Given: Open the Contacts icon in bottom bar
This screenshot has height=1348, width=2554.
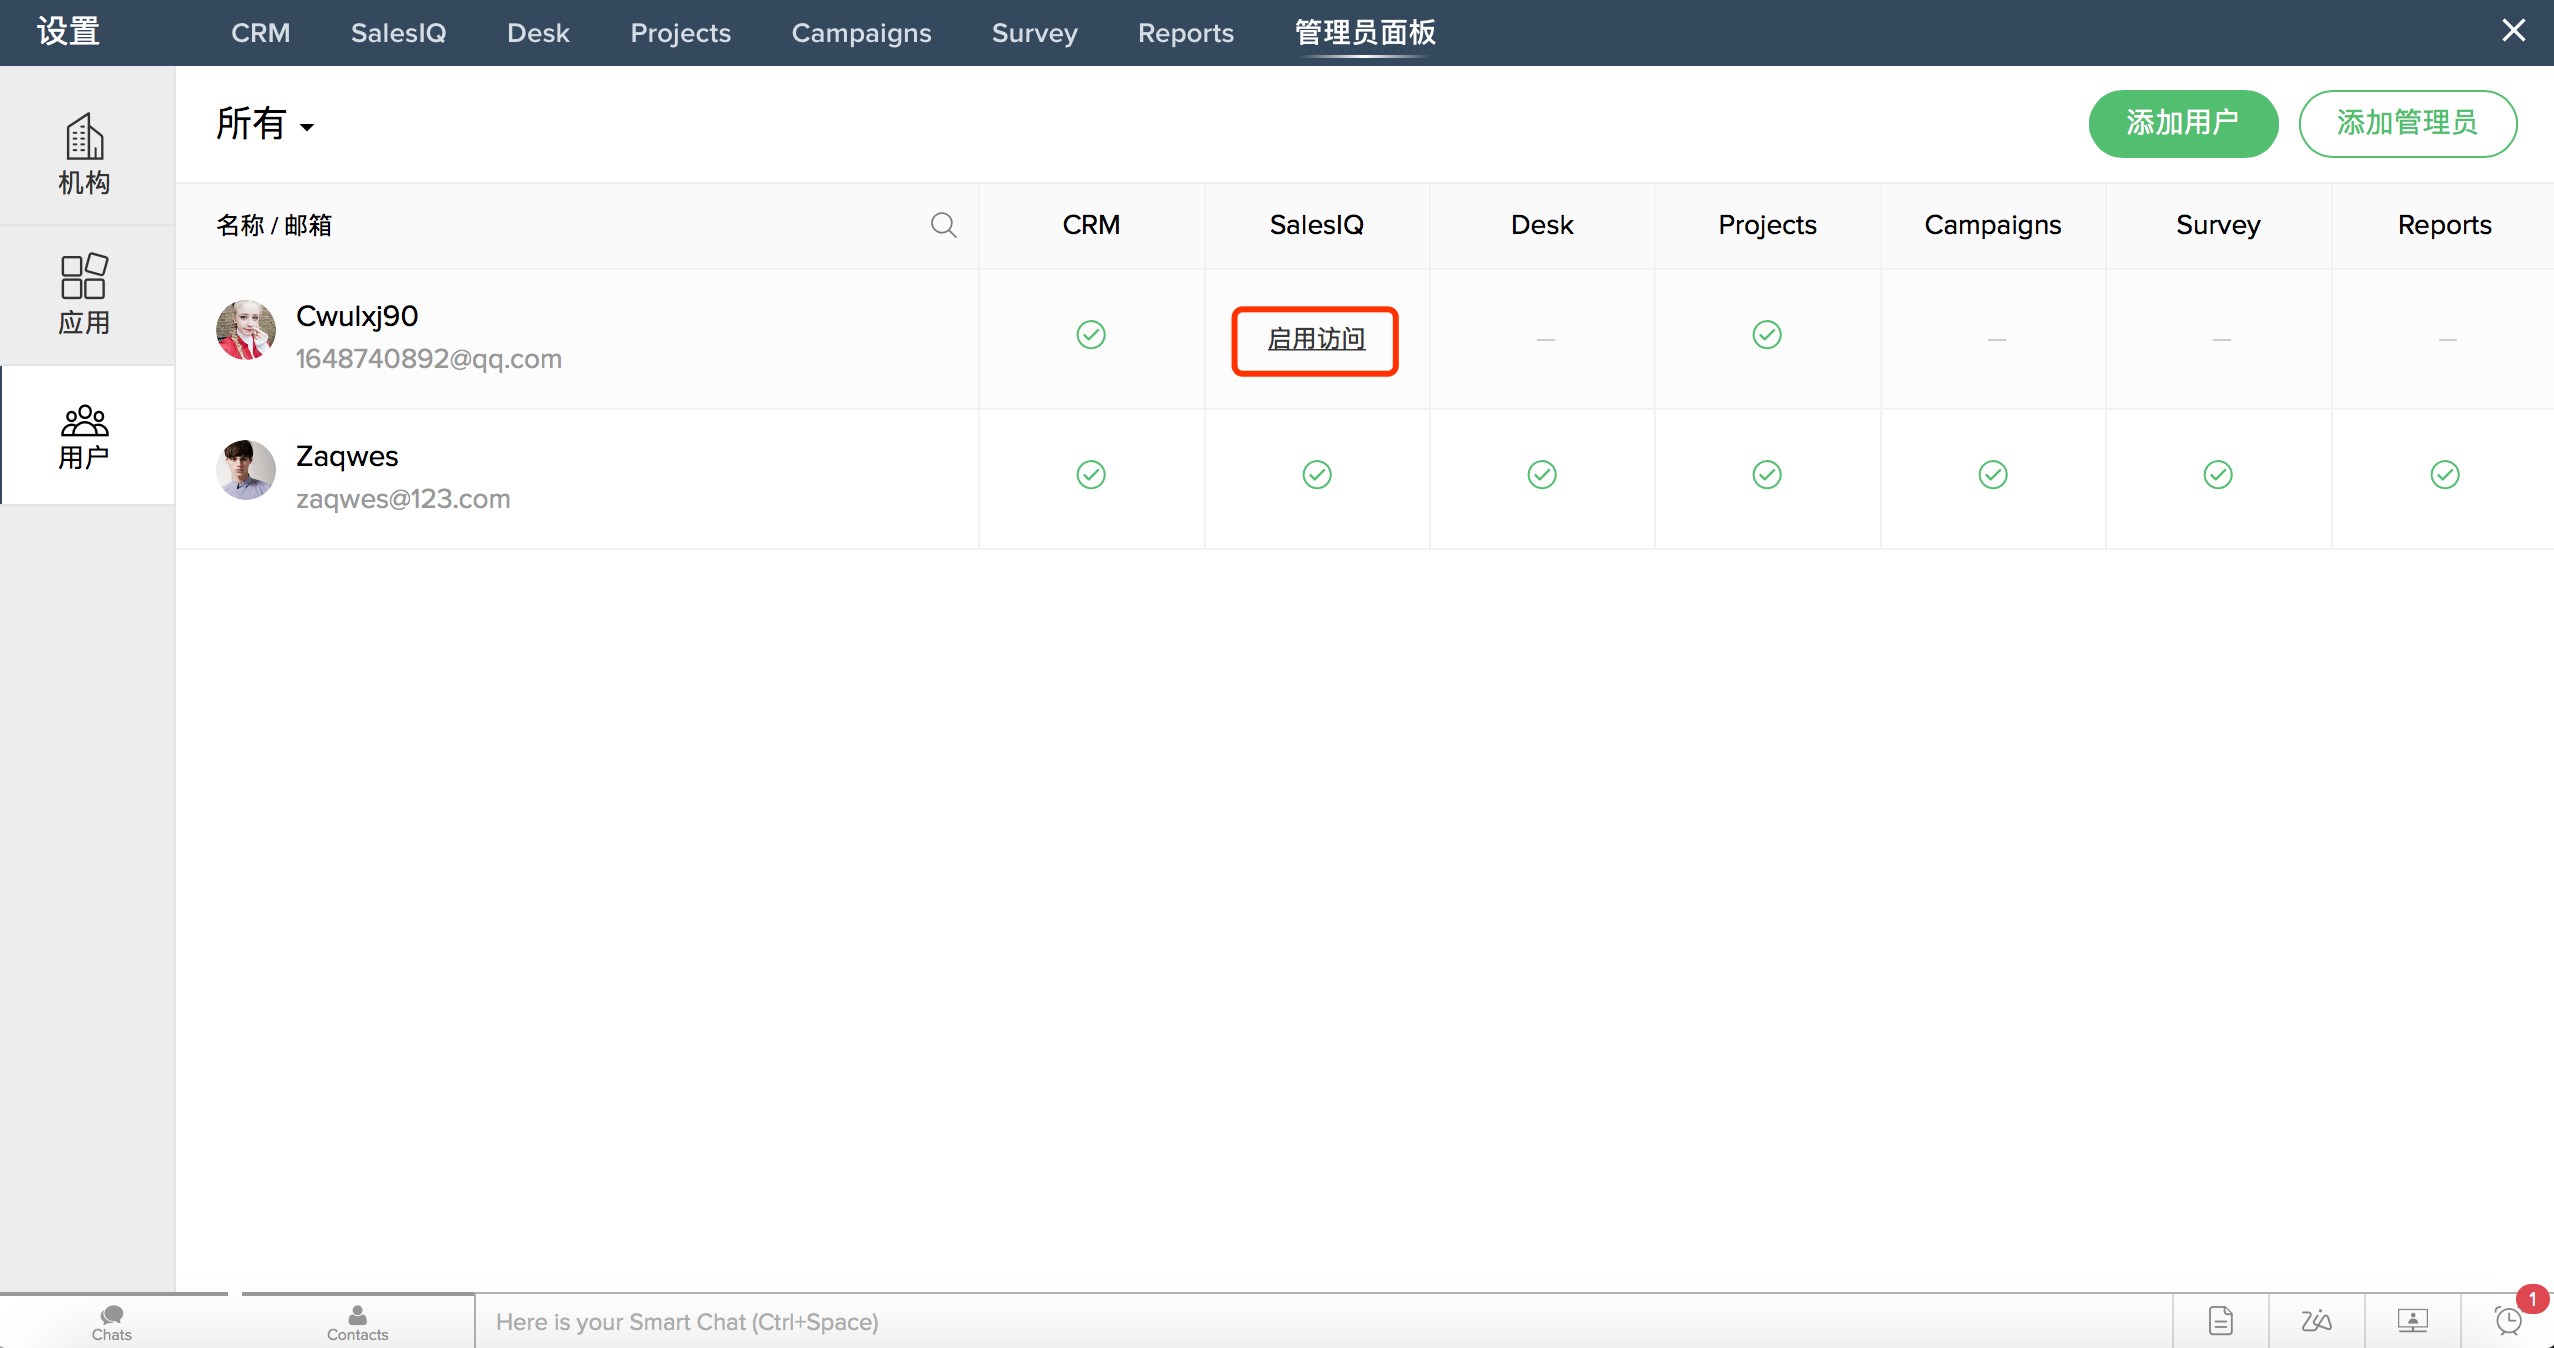Looking at the screenshot, I should 357,1321.
